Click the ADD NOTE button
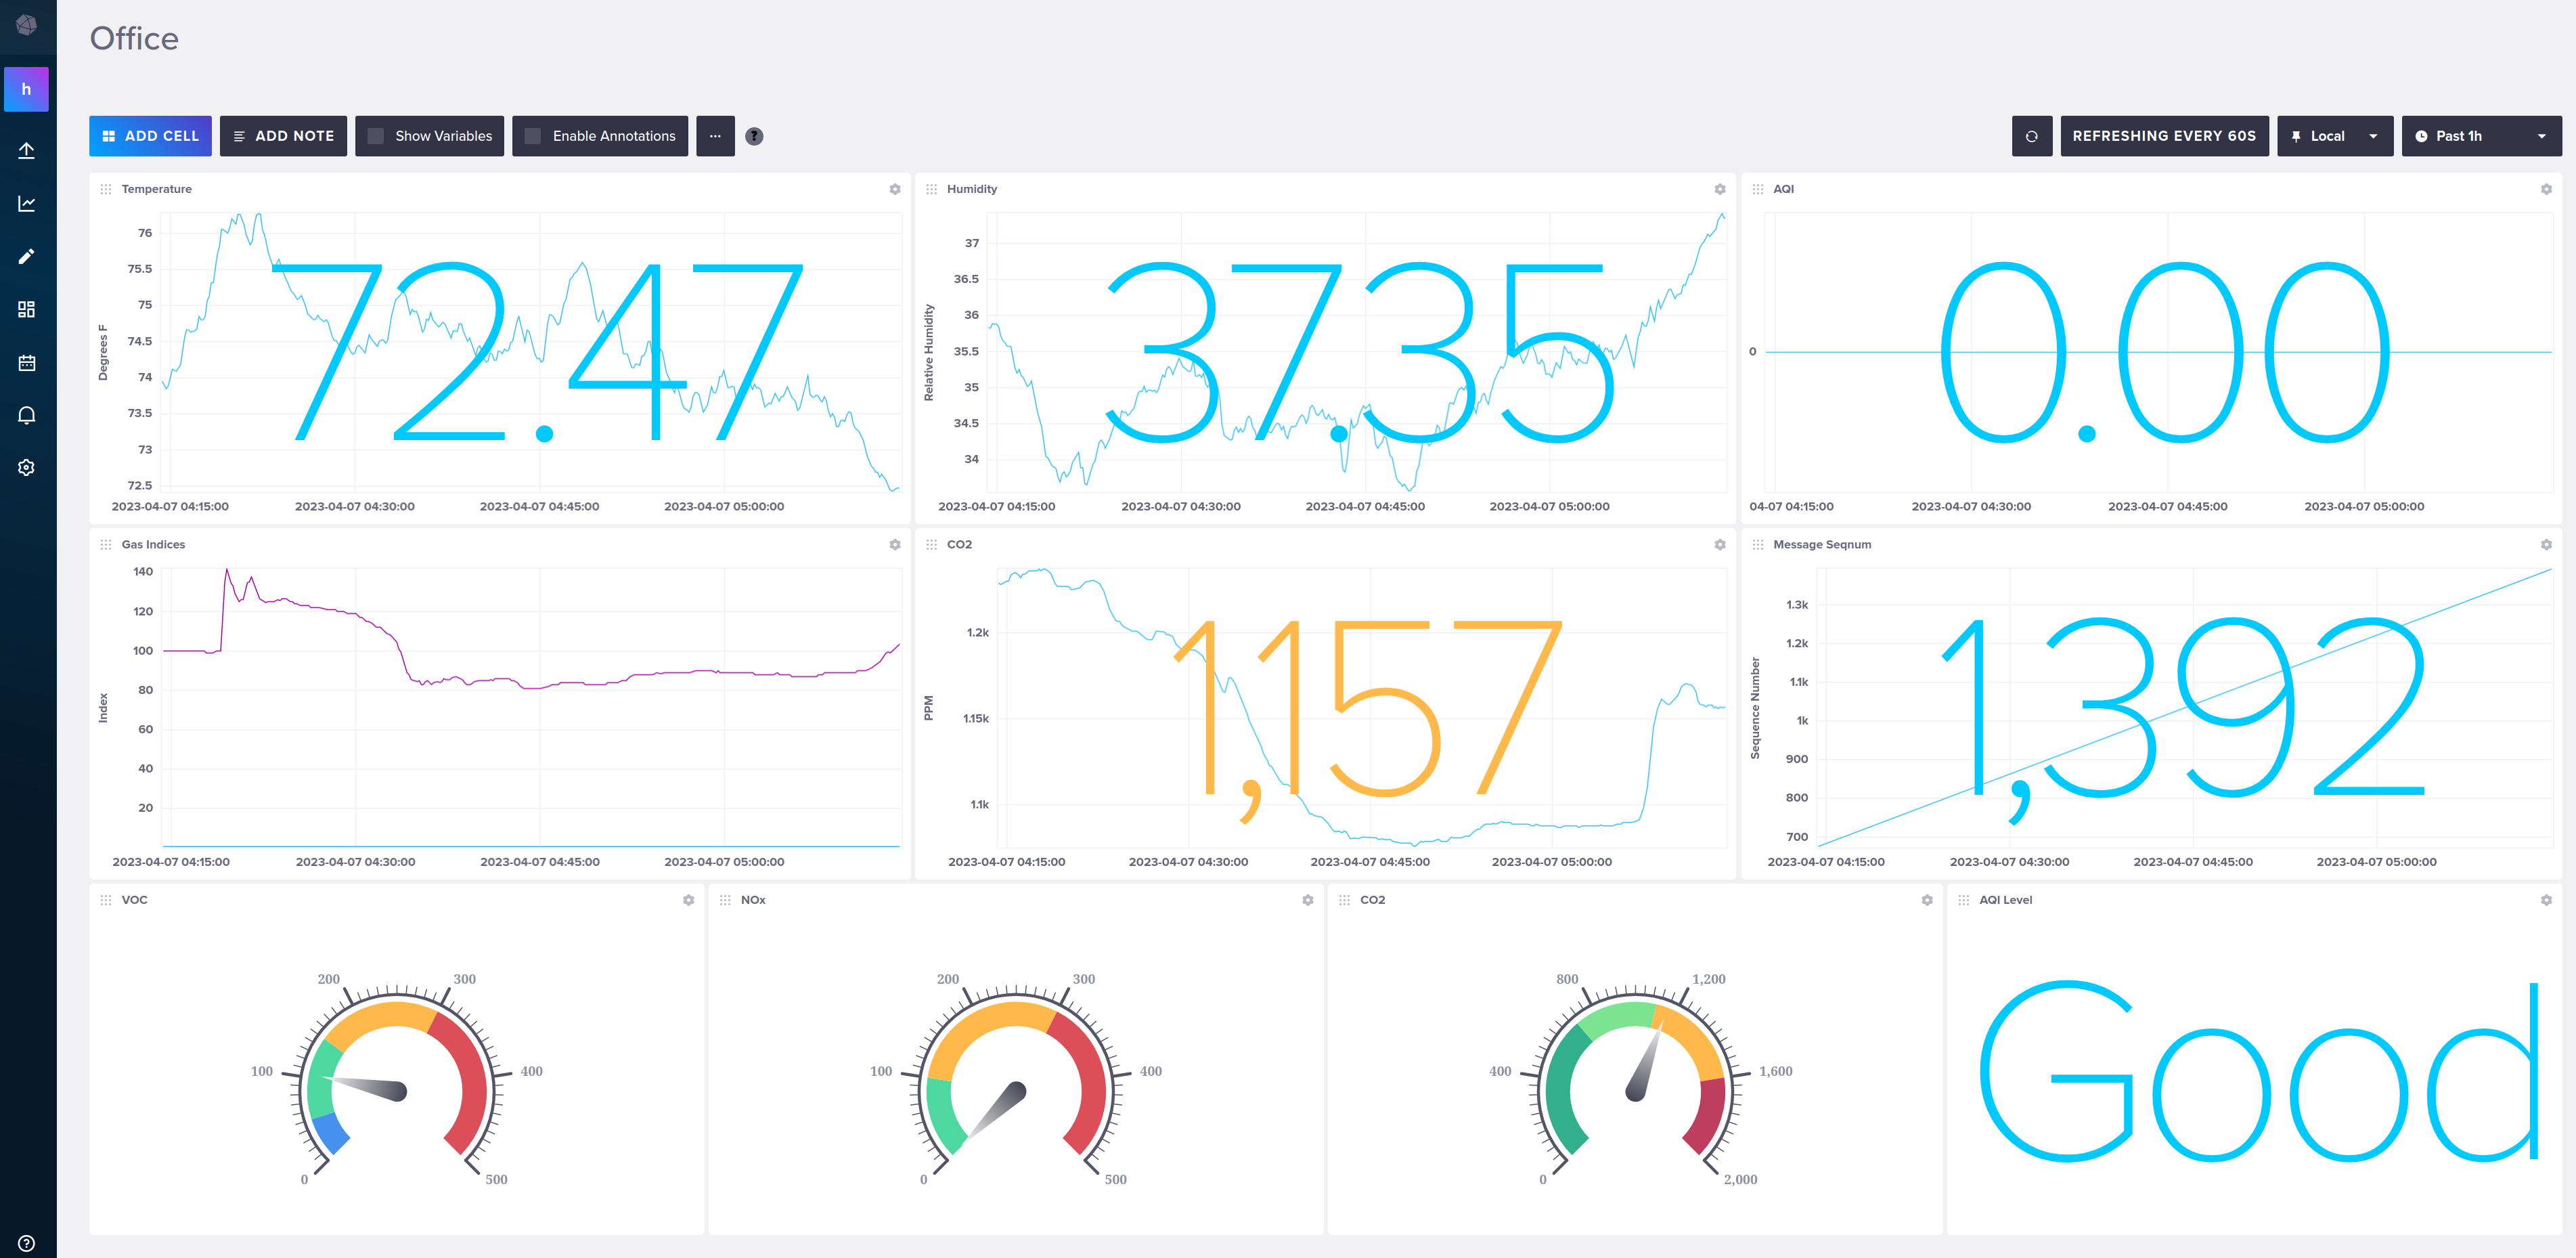 [283, 136]
